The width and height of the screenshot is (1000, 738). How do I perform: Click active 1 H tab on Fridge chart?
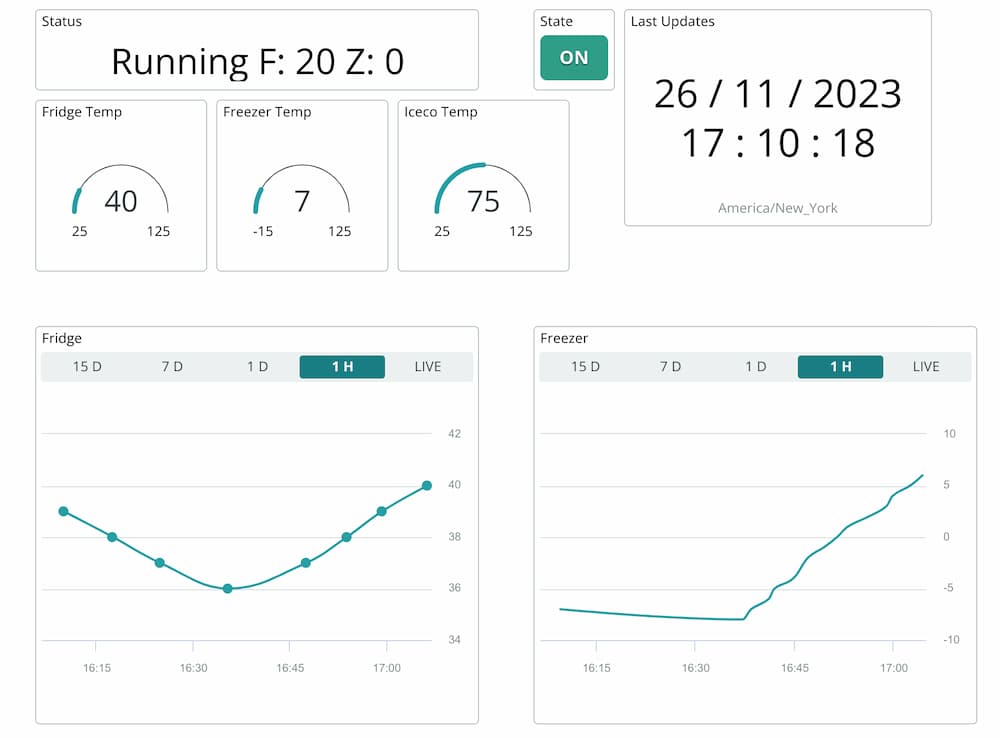(342, 367)
